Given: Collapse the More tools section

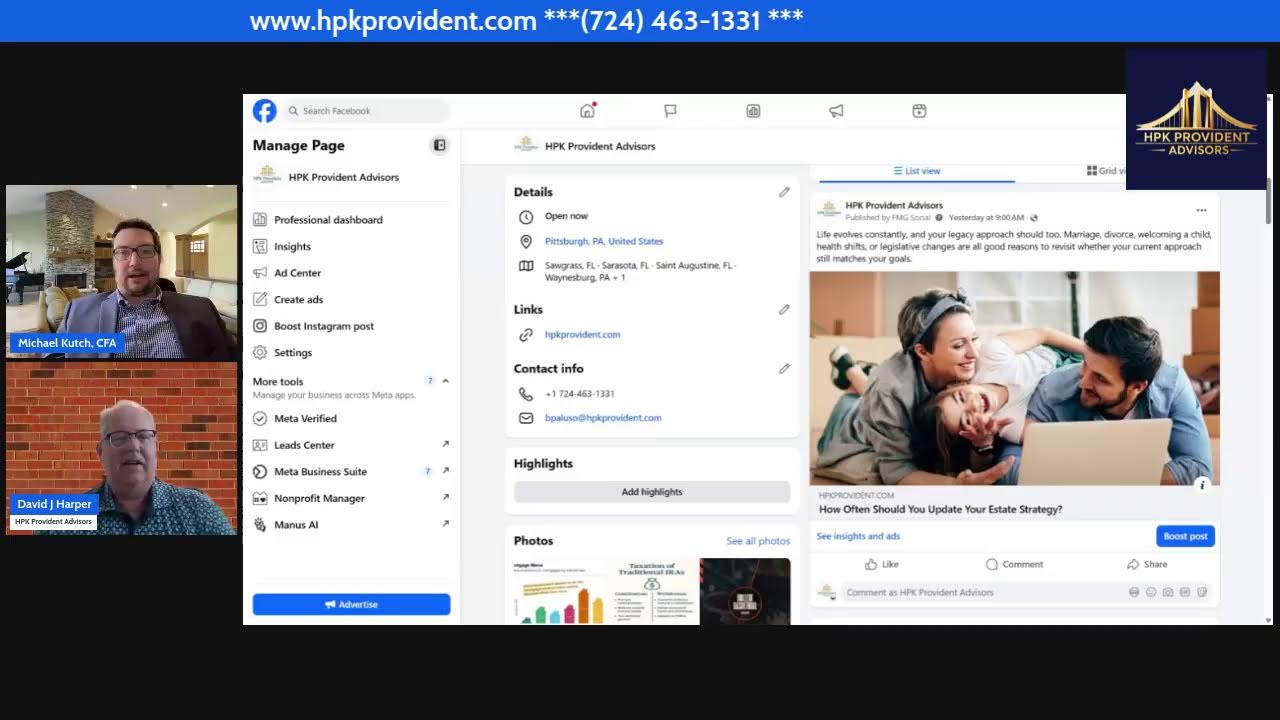Looking at the screenshot, I should 445,381.
